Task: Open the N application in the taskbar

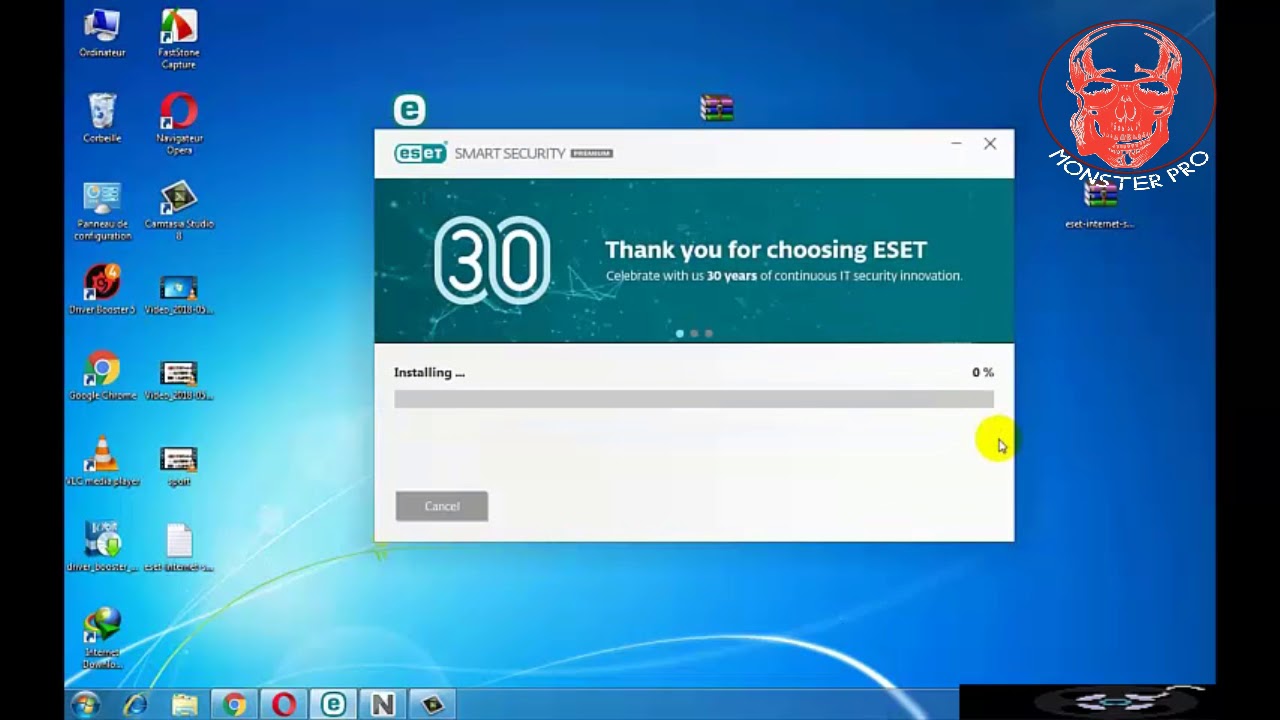Action: tap(382, 704)
